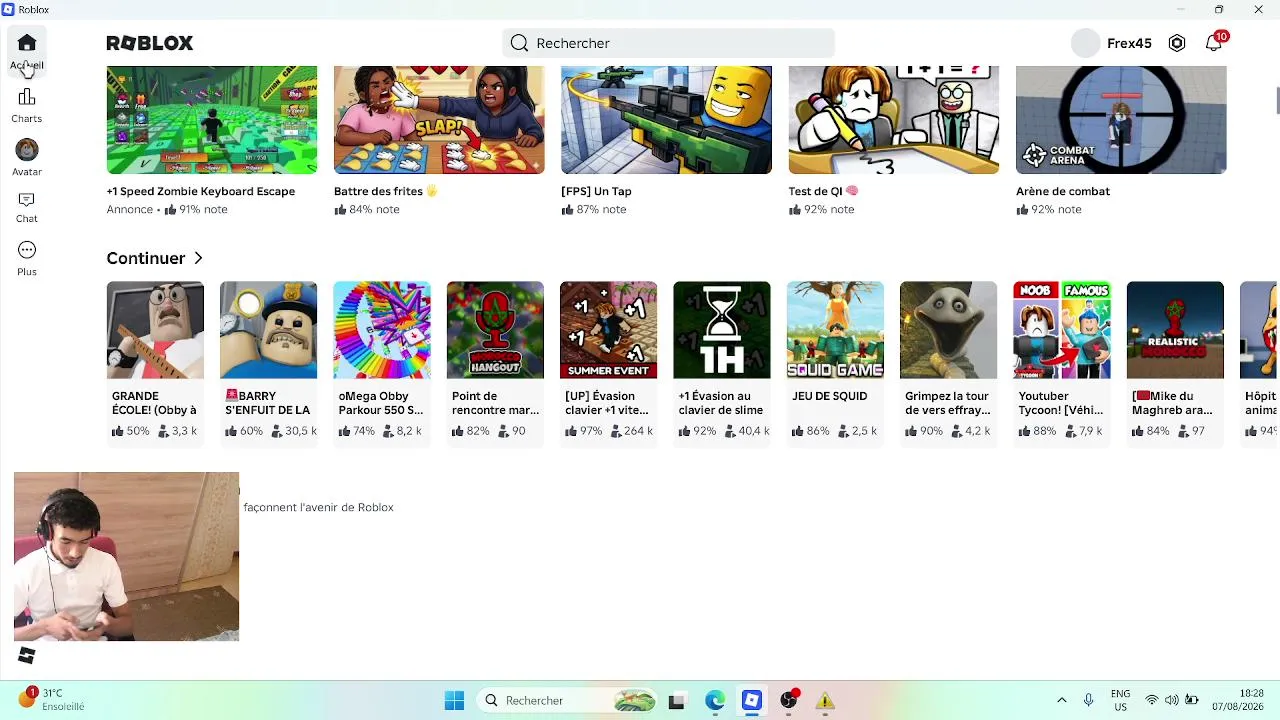Click 'façonnent l'avenir de Roblox' text
This screenshot has height=720, width=1280.
coord(318,507)
